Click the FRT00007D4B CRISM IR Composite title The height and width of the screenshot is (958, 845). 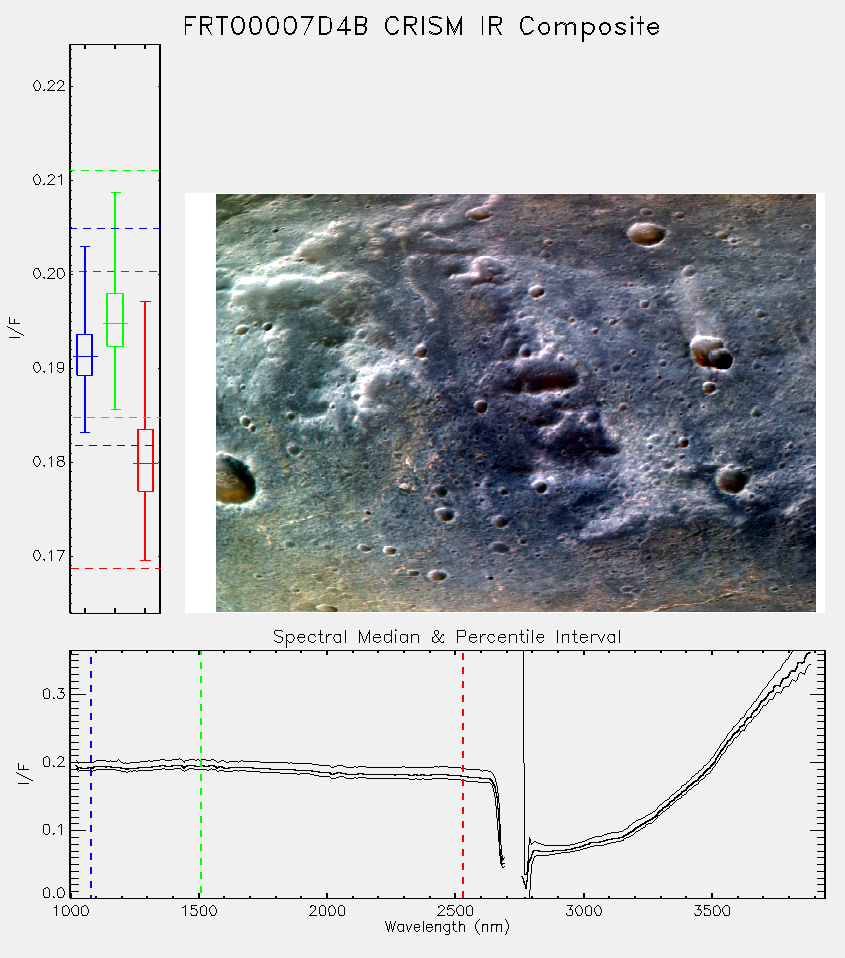click(422, 27)
